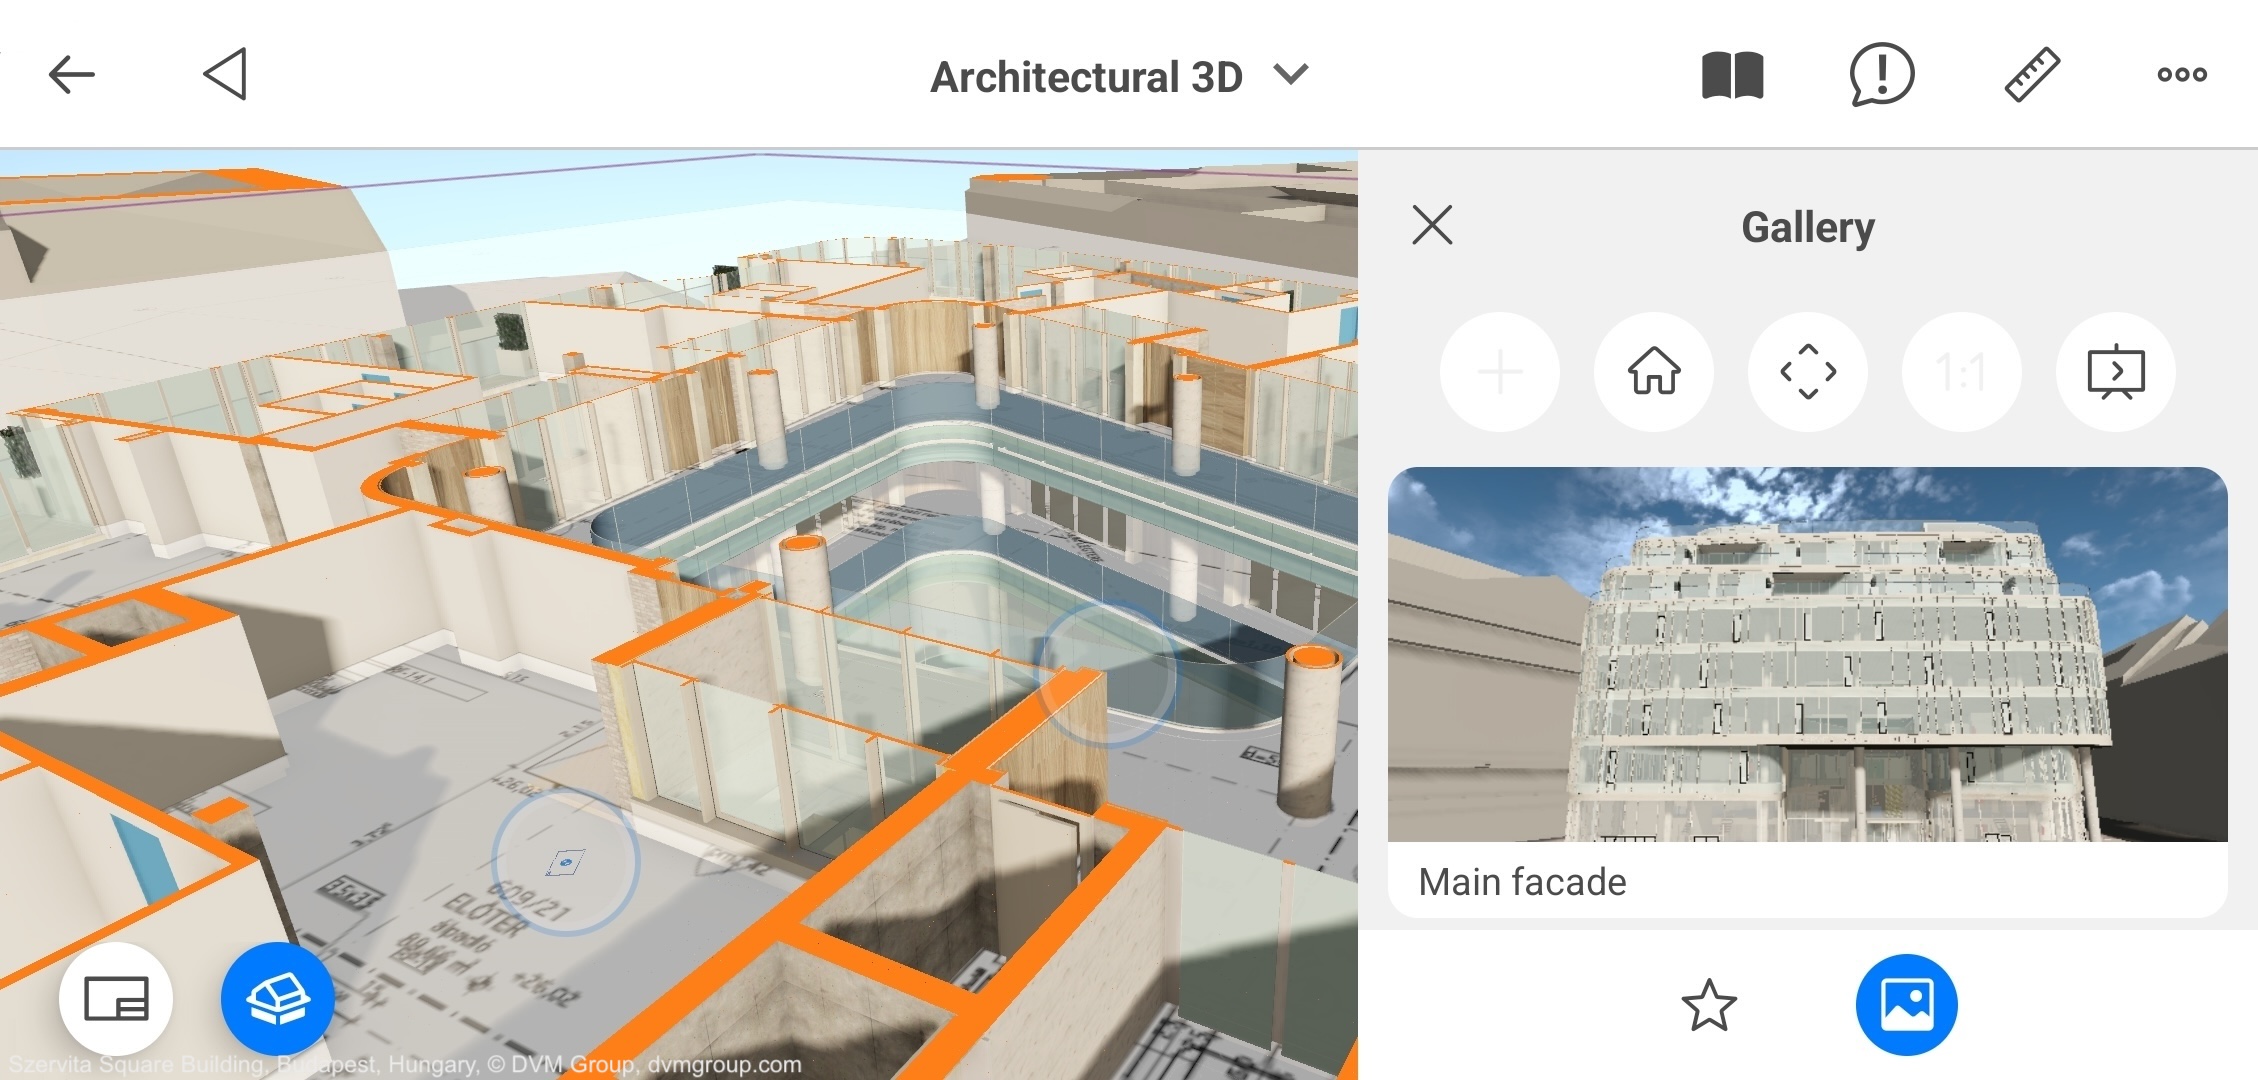Switch to the favorites star tab
This screenshot has height=1080, width=2258.
[x=1708, y=1005]
